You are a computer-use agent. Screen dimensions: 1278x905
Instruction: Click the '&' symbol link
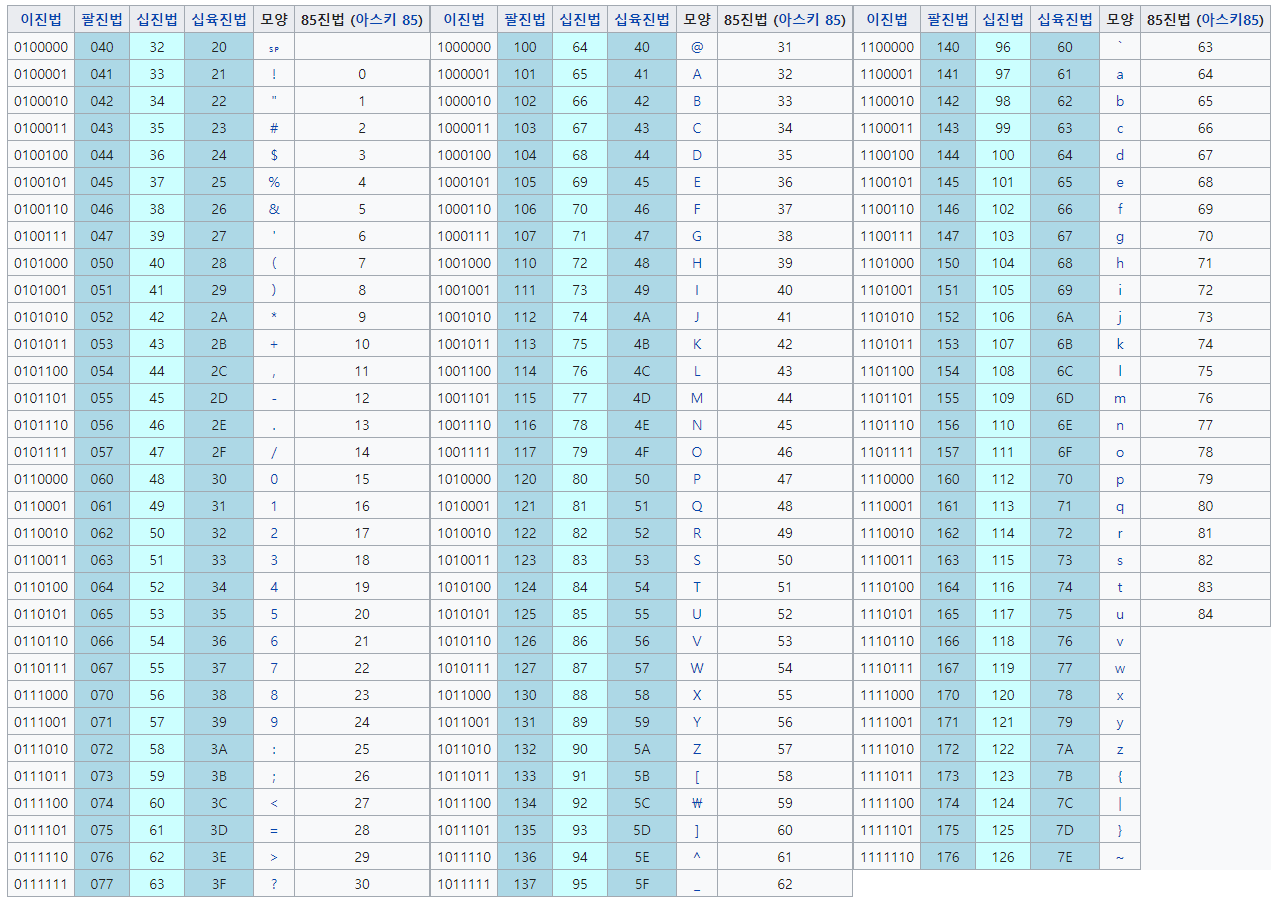[x=274, y=209]
